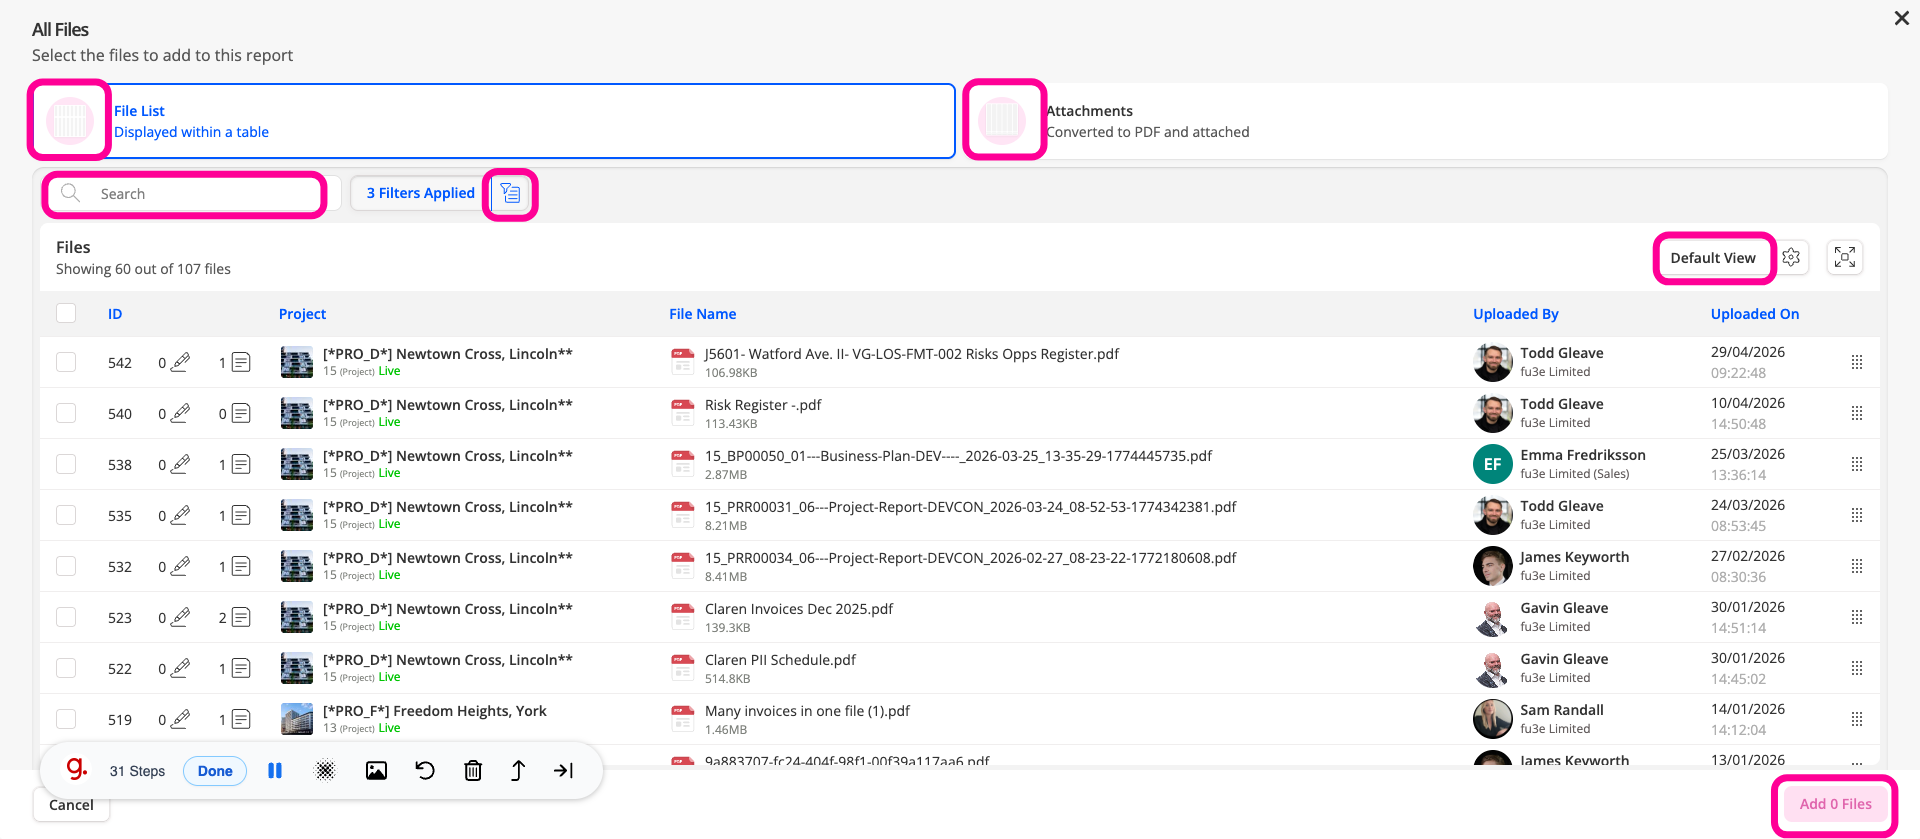Click the edit pencil icon in row 540
The image size is (1920, 839).
(180, 413)
